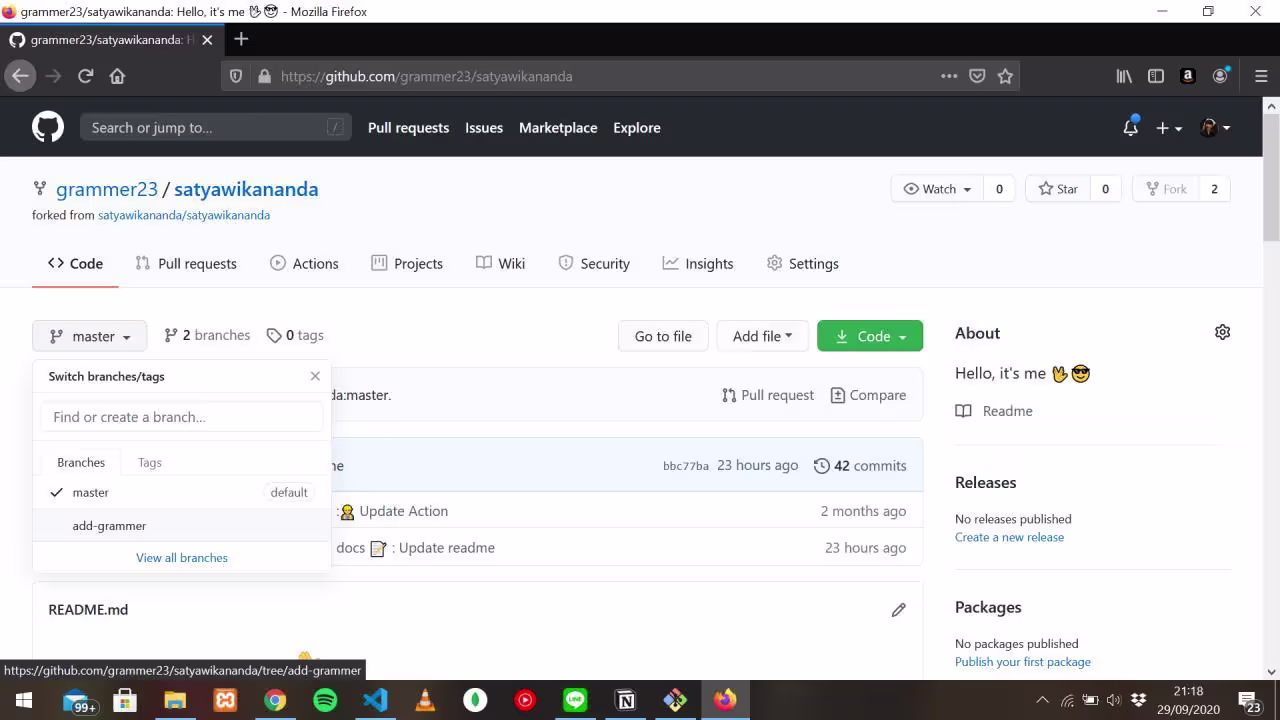This screenshot has height=720, width=1280.
Task: Open a new browser tab
Action: (x=241, y=39)
